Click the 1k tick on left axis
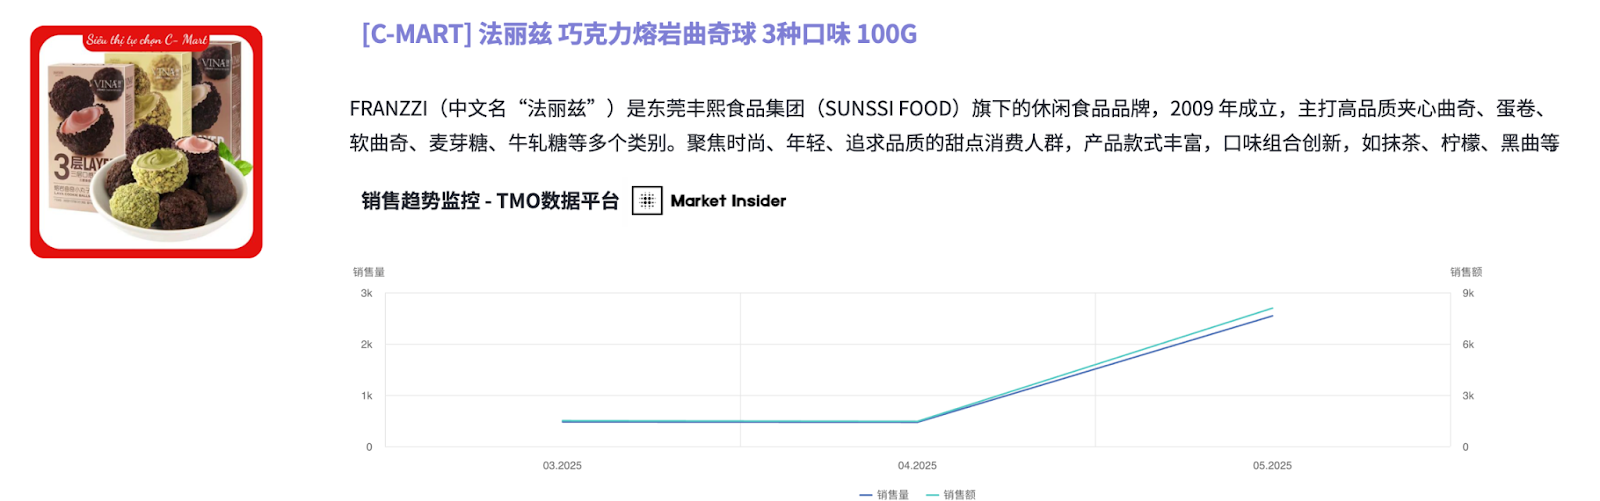1600x501 pixels. [366, 396]
